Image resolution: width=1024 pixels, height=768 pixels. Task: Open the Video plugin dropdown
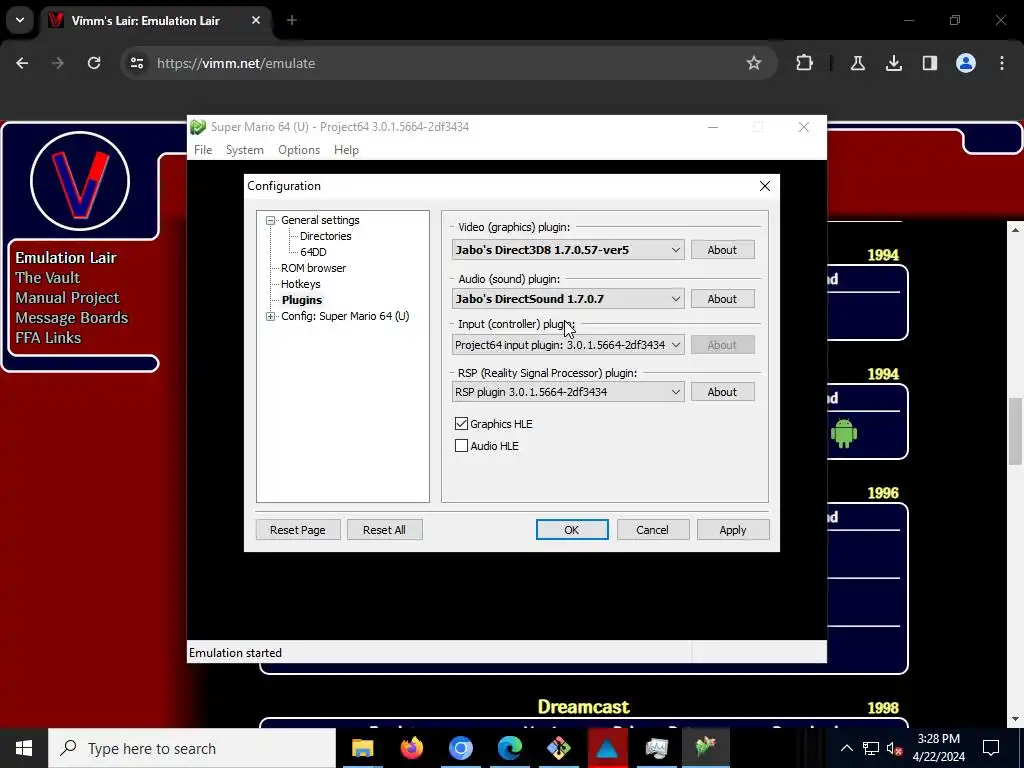[x=568, y=250]
